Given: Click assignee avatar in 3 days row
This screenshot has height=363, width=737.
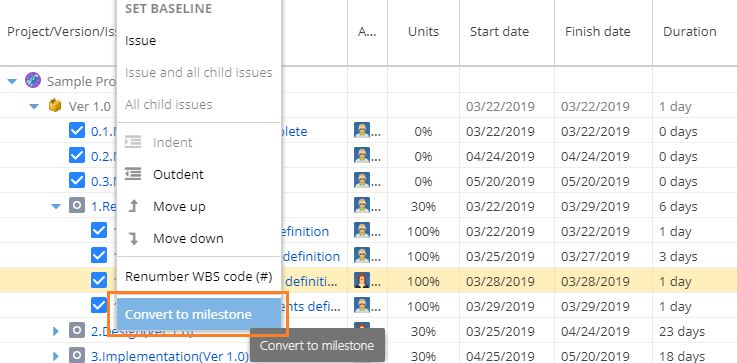Looking at the screenshot, I should click(362, 255).
